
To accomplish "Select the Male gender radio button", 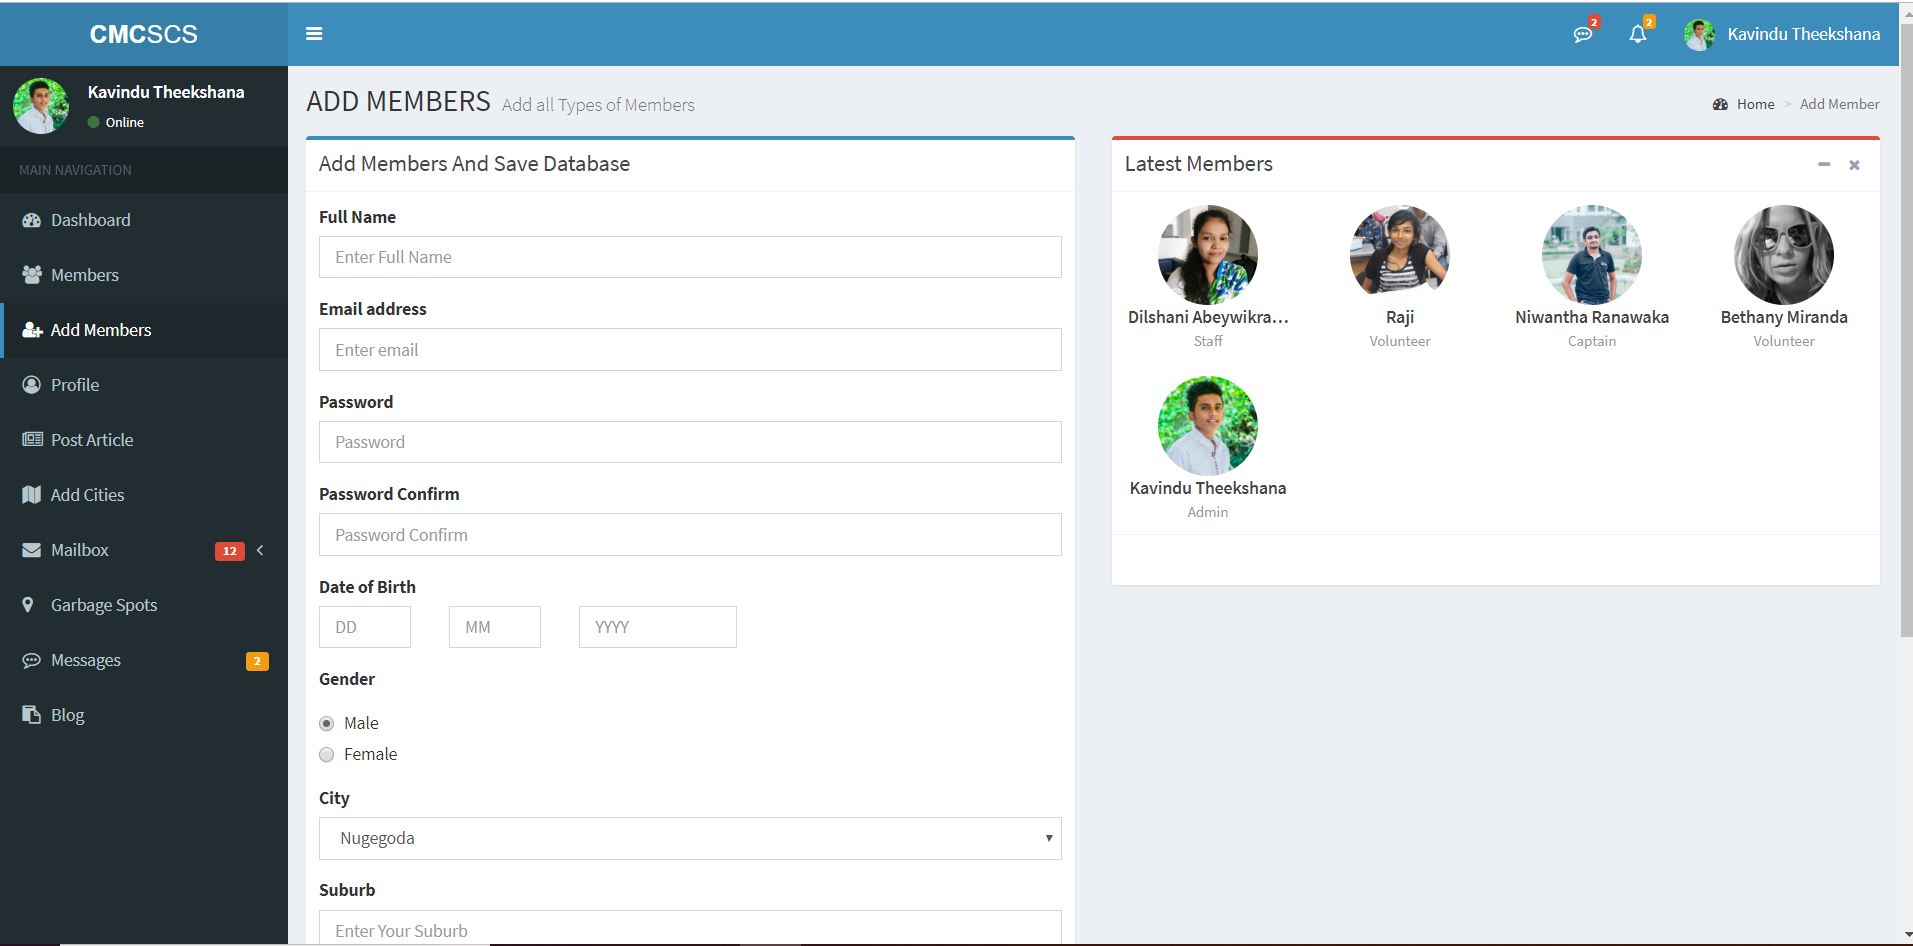I will tap(327, 723).
